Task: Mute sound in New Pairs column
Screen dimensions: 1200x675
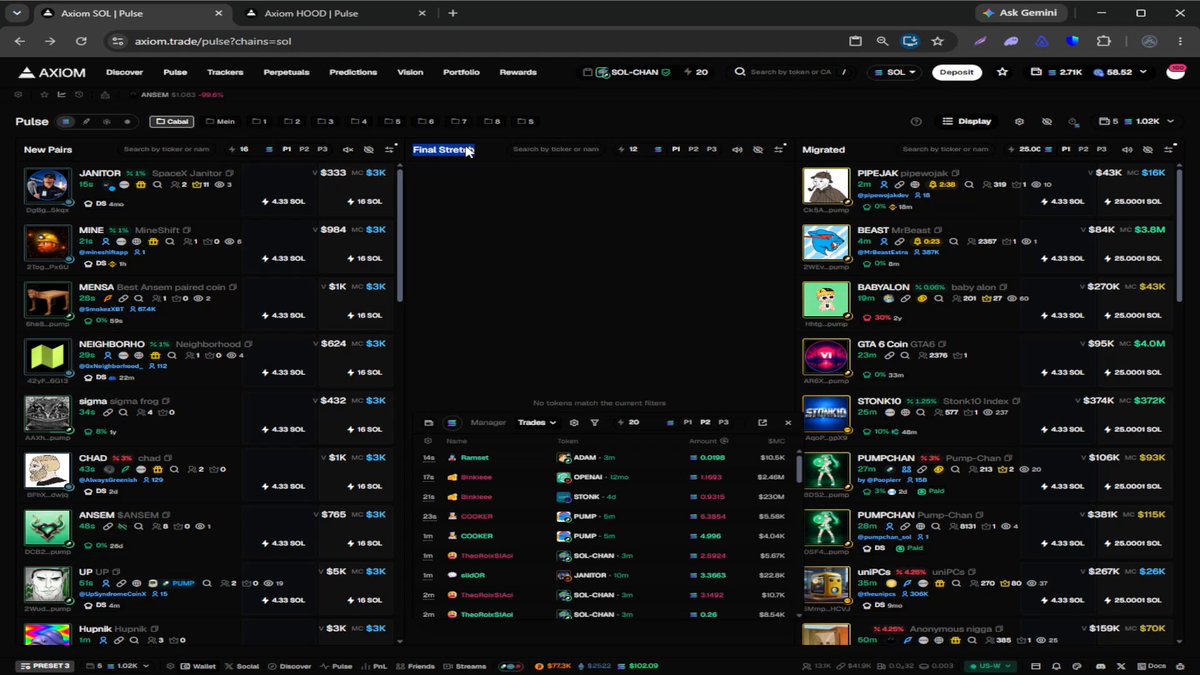Action: pos(348,149)
